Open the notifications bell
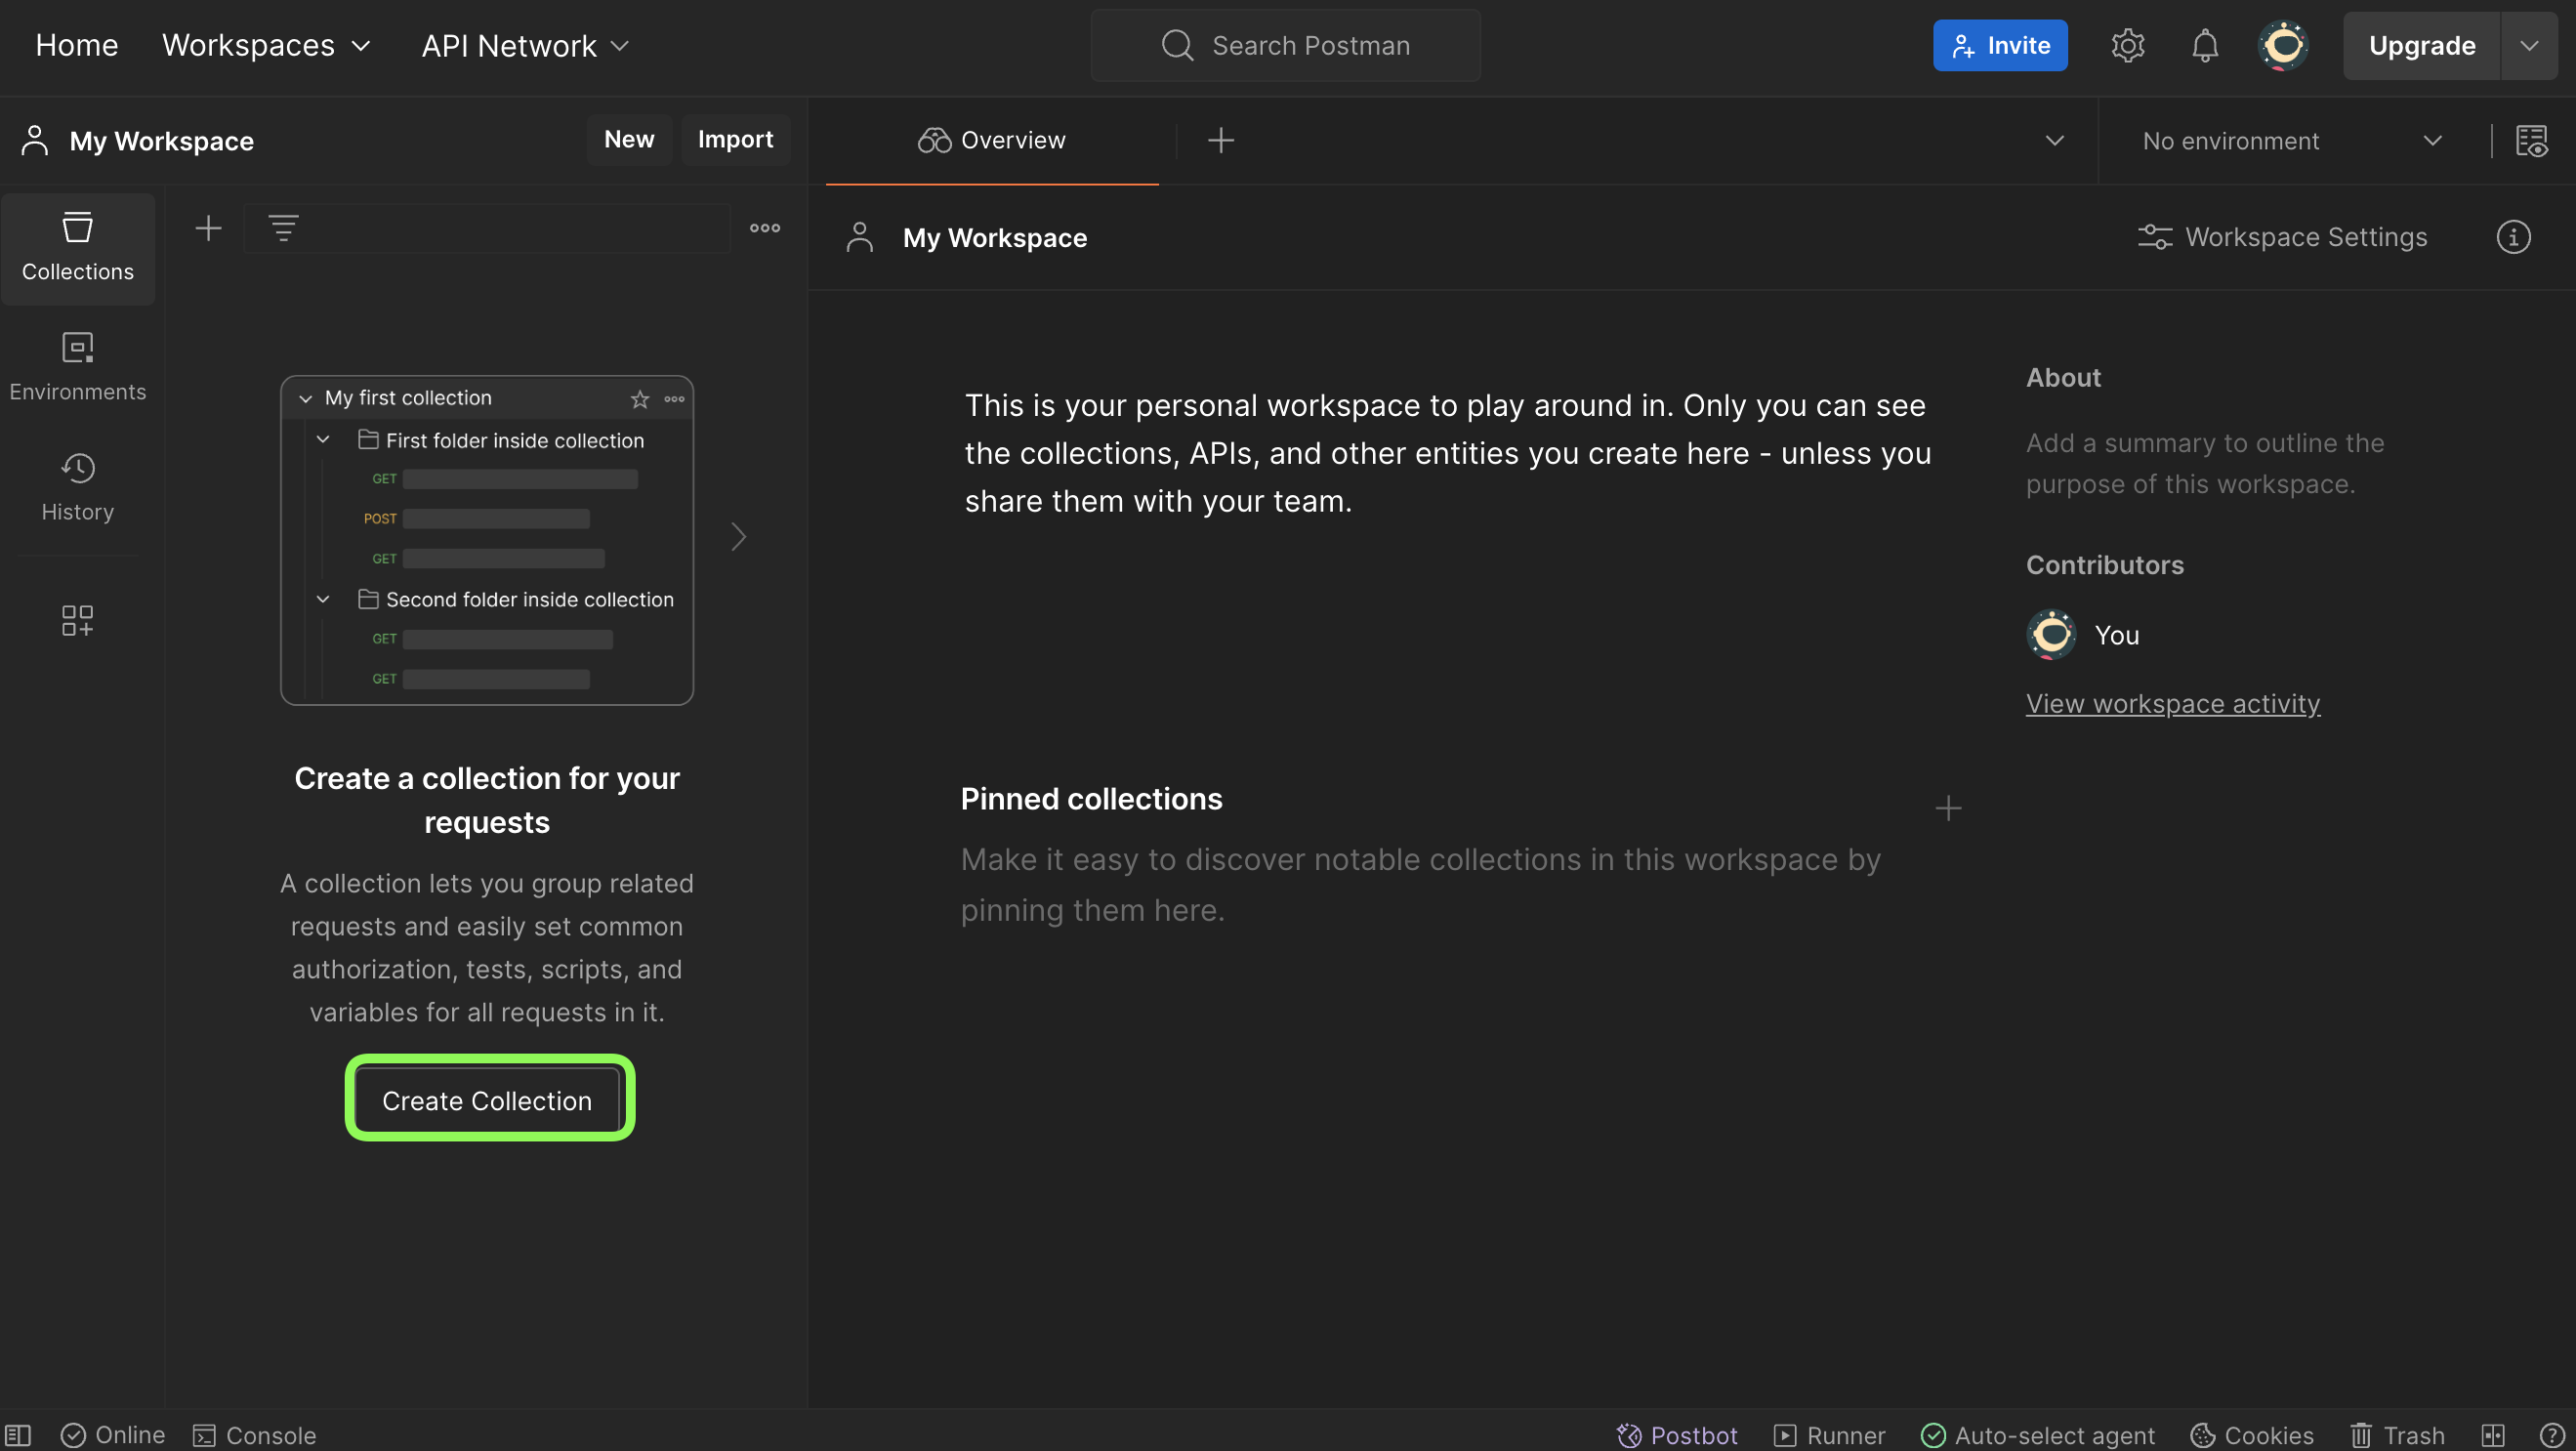 pyautogui.click(x=2204, y=46)
